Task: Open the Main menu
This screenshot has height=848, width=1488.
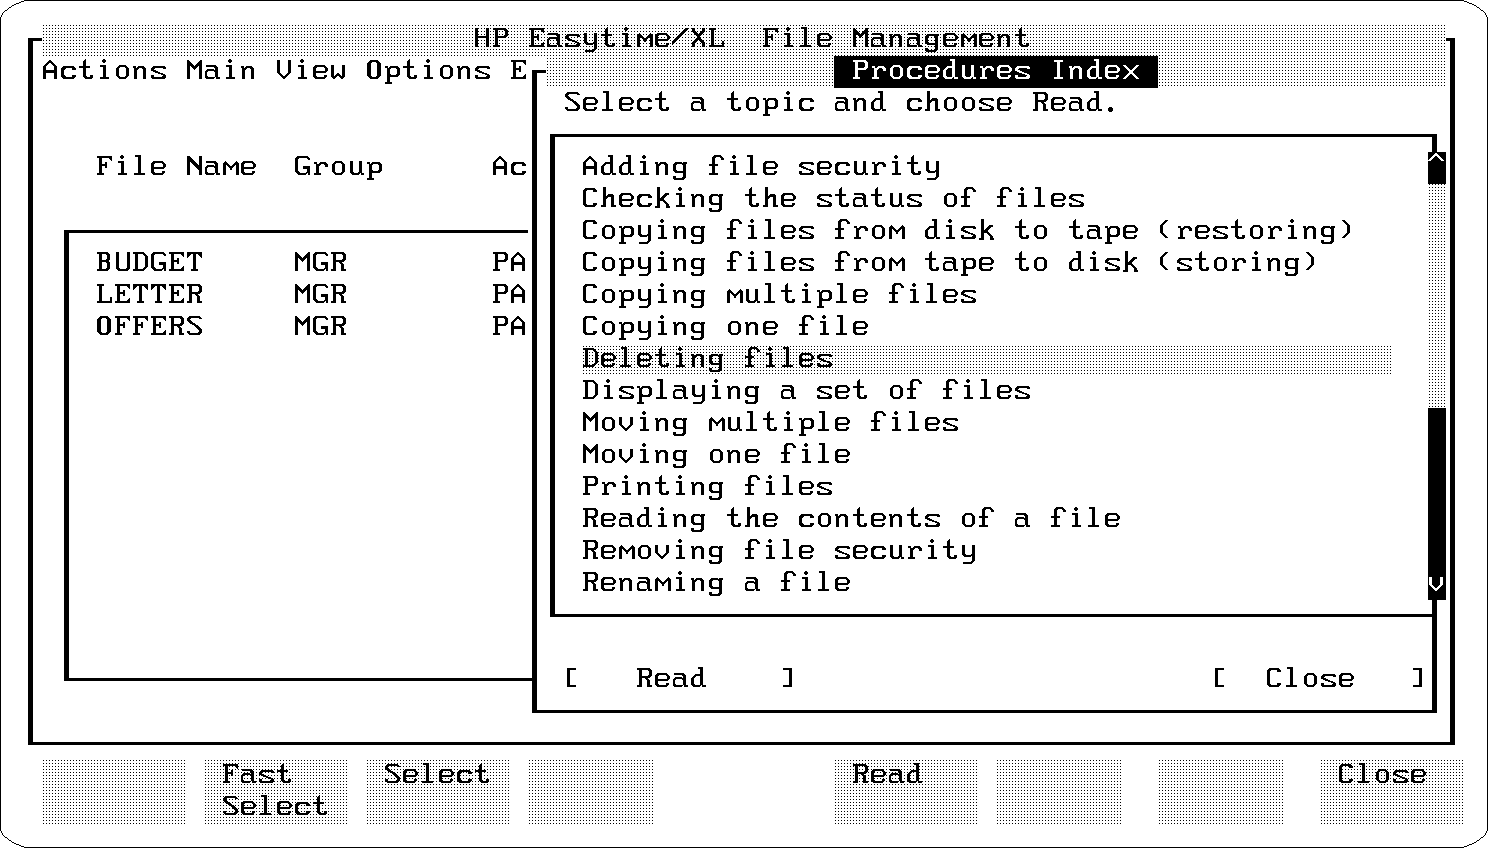Action: pyautogui.click(x=221, y=71)
